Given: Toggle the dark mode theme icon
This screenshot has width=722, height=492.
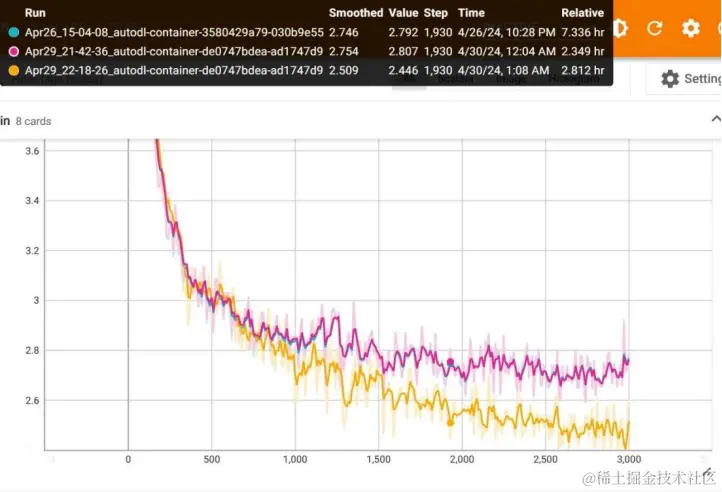Looking at the screenshot, I should point(620,28).
